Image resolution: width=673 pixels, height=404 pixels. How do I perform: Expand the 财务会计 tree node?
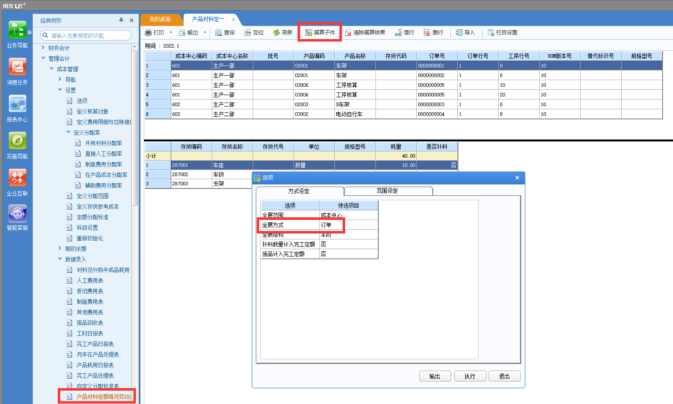(x=43, y=48)
